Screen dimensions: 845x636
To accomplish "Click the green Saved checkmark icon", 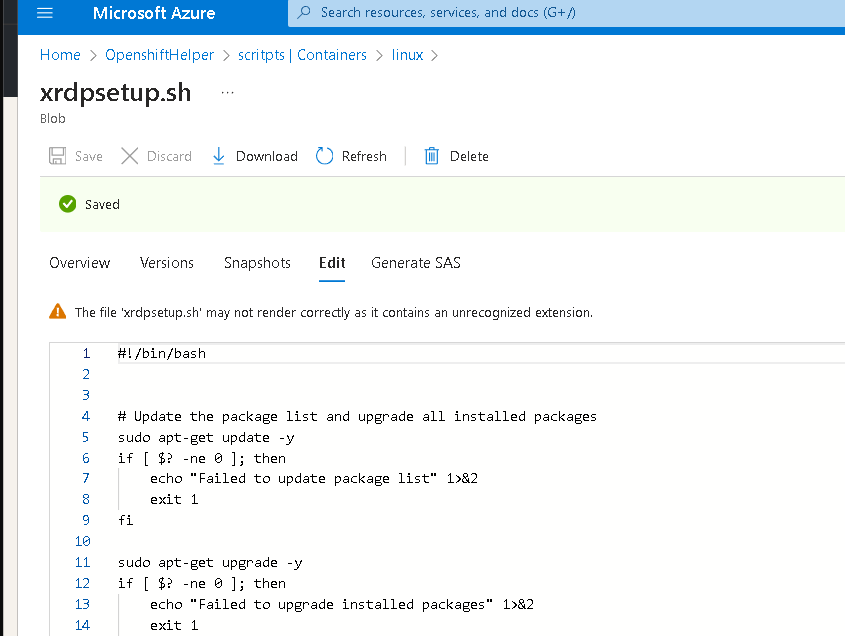I will pos(67,204).
